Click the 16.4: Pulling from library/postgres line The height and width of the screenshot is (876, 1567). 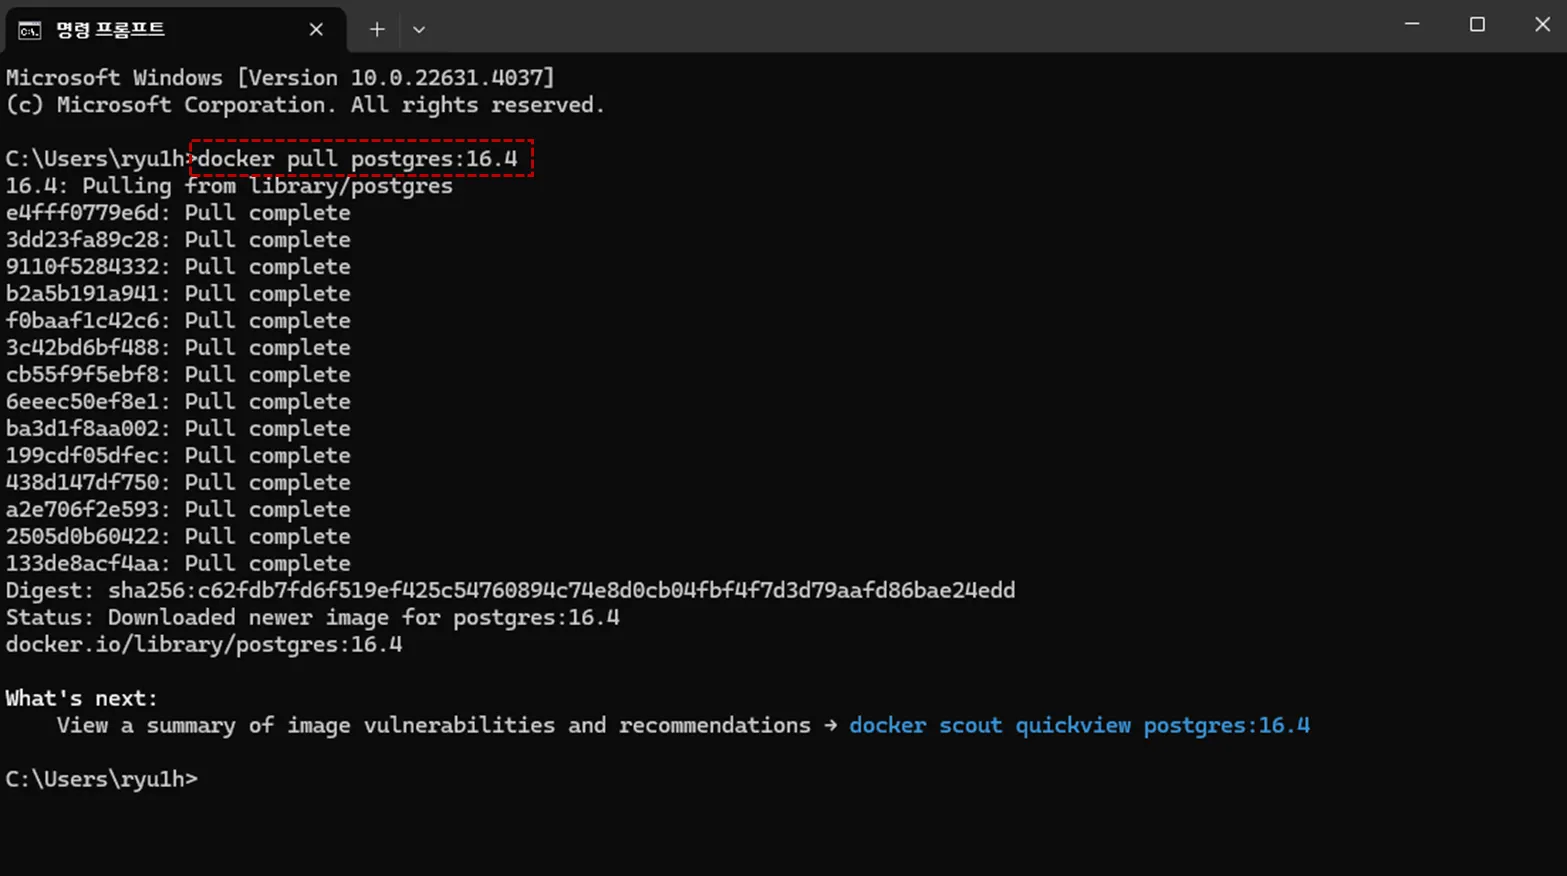(x=229, y=186)
